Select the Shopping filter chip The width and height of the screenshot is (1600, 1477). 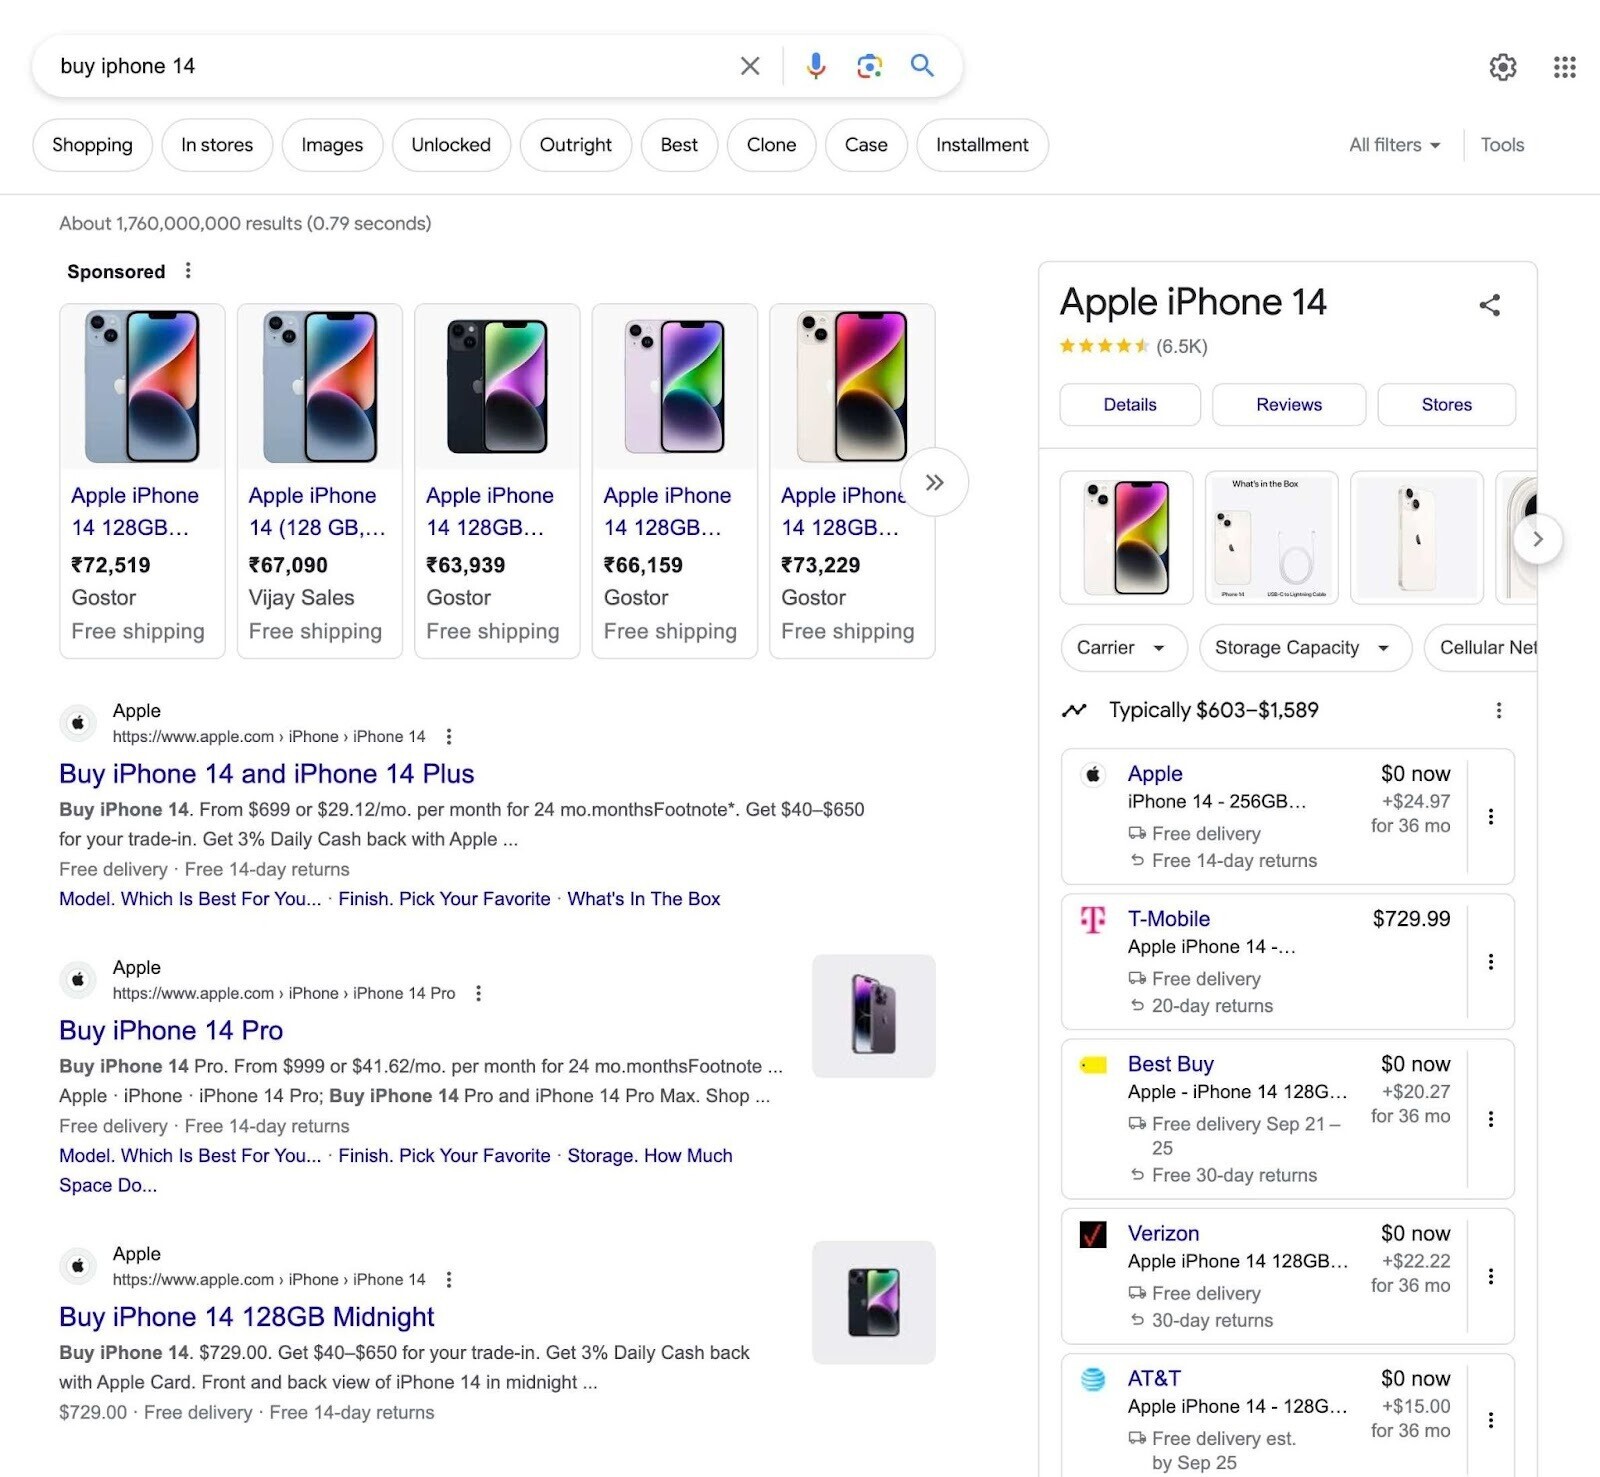[92, 145]
